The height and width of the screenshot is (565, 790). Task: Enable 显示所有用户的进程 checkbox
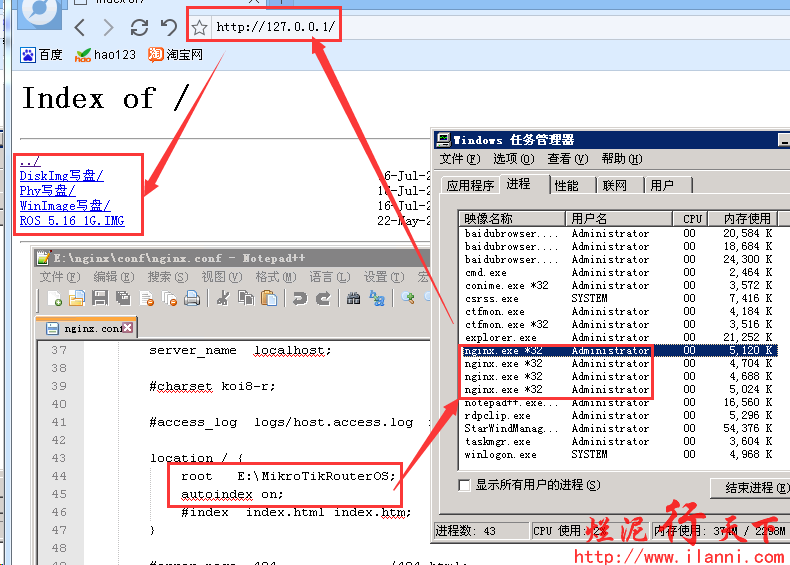tap(464, 485)
